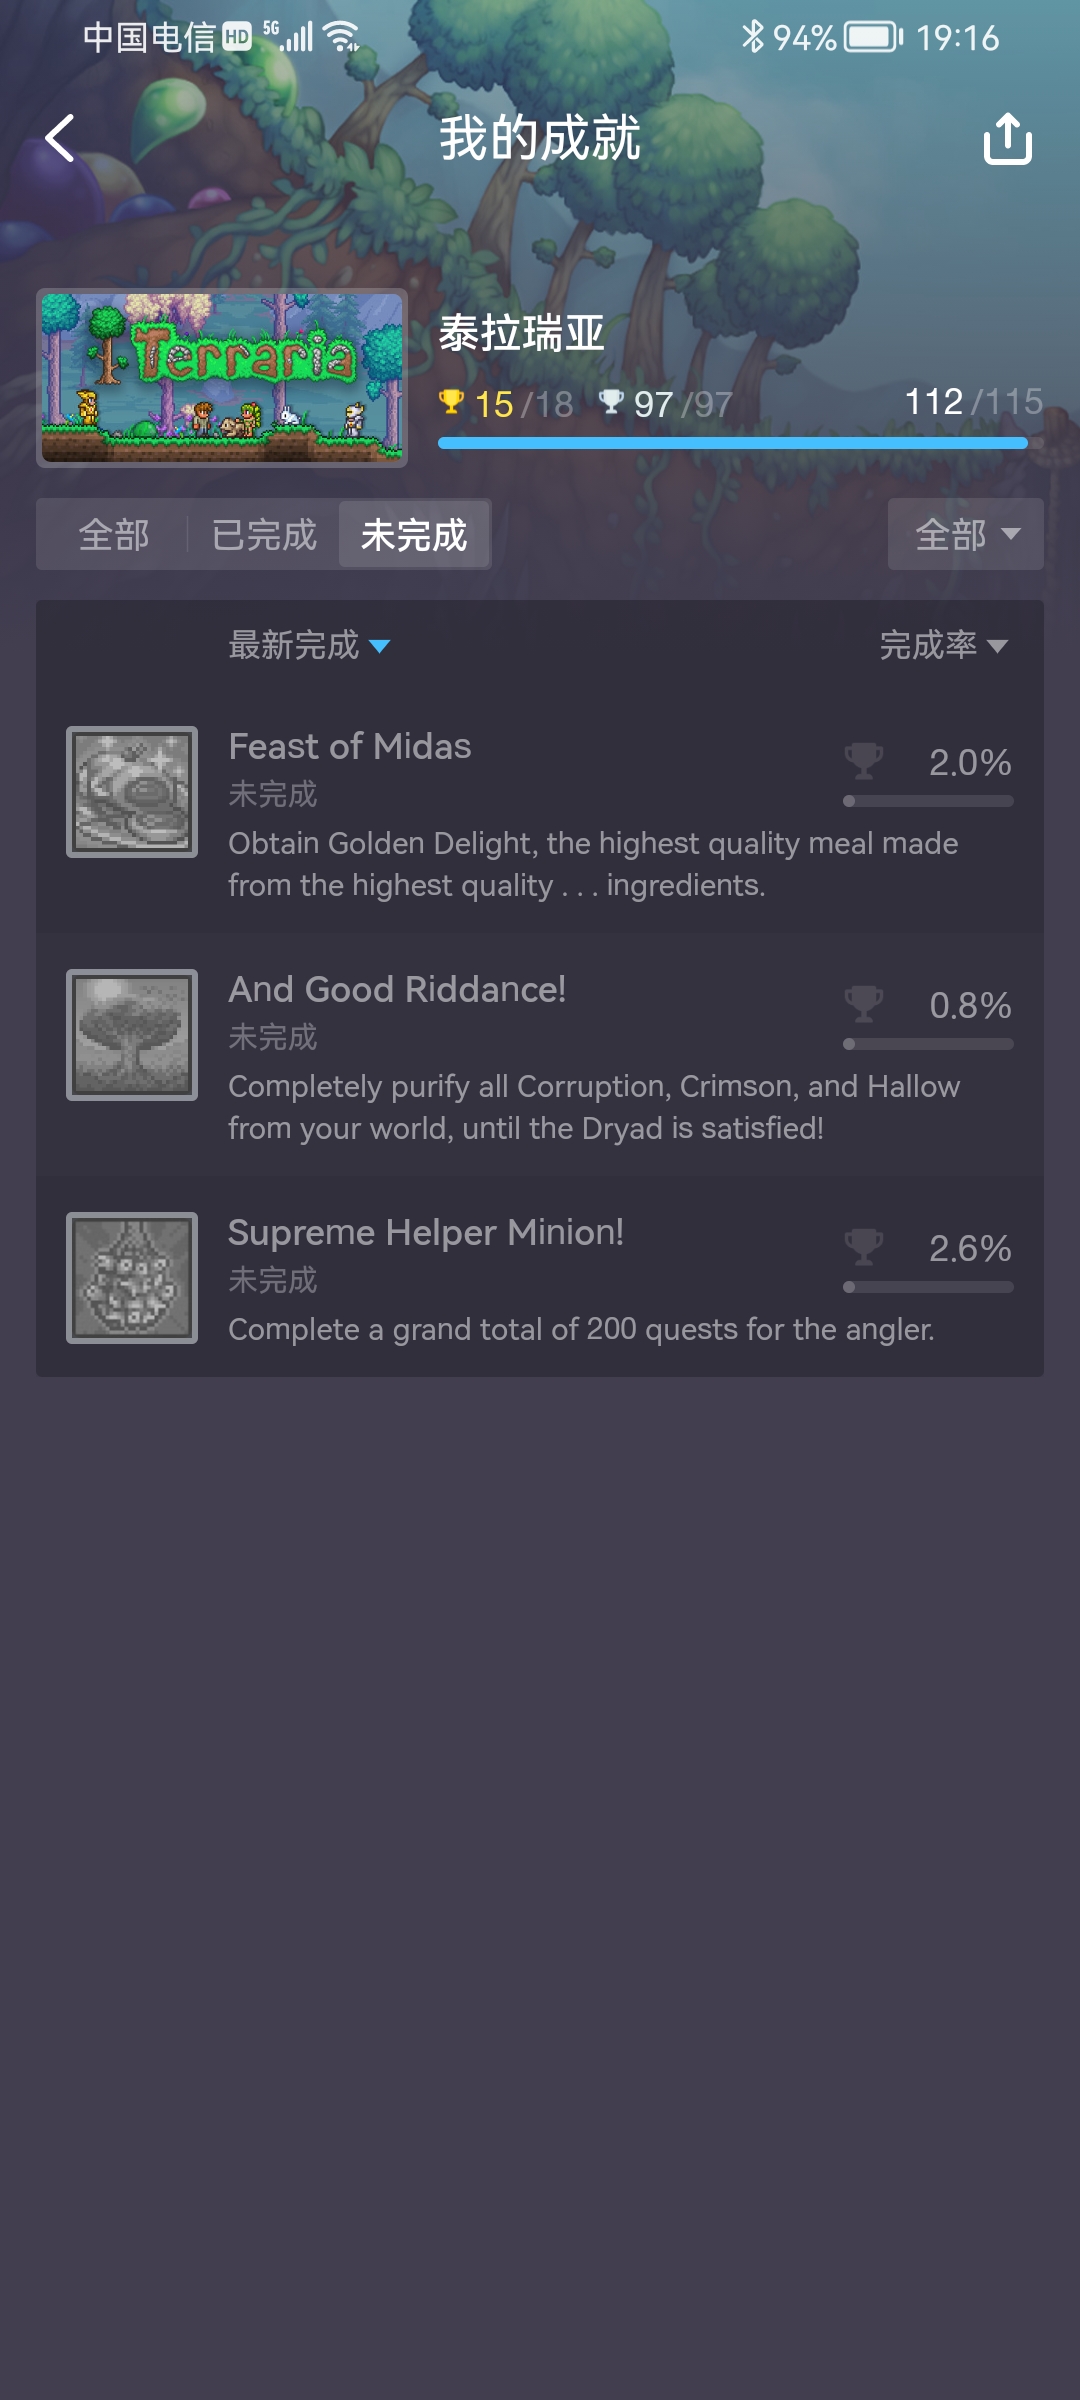
Task: Tap the blue overall progress bar
Action: pos(733,443)
